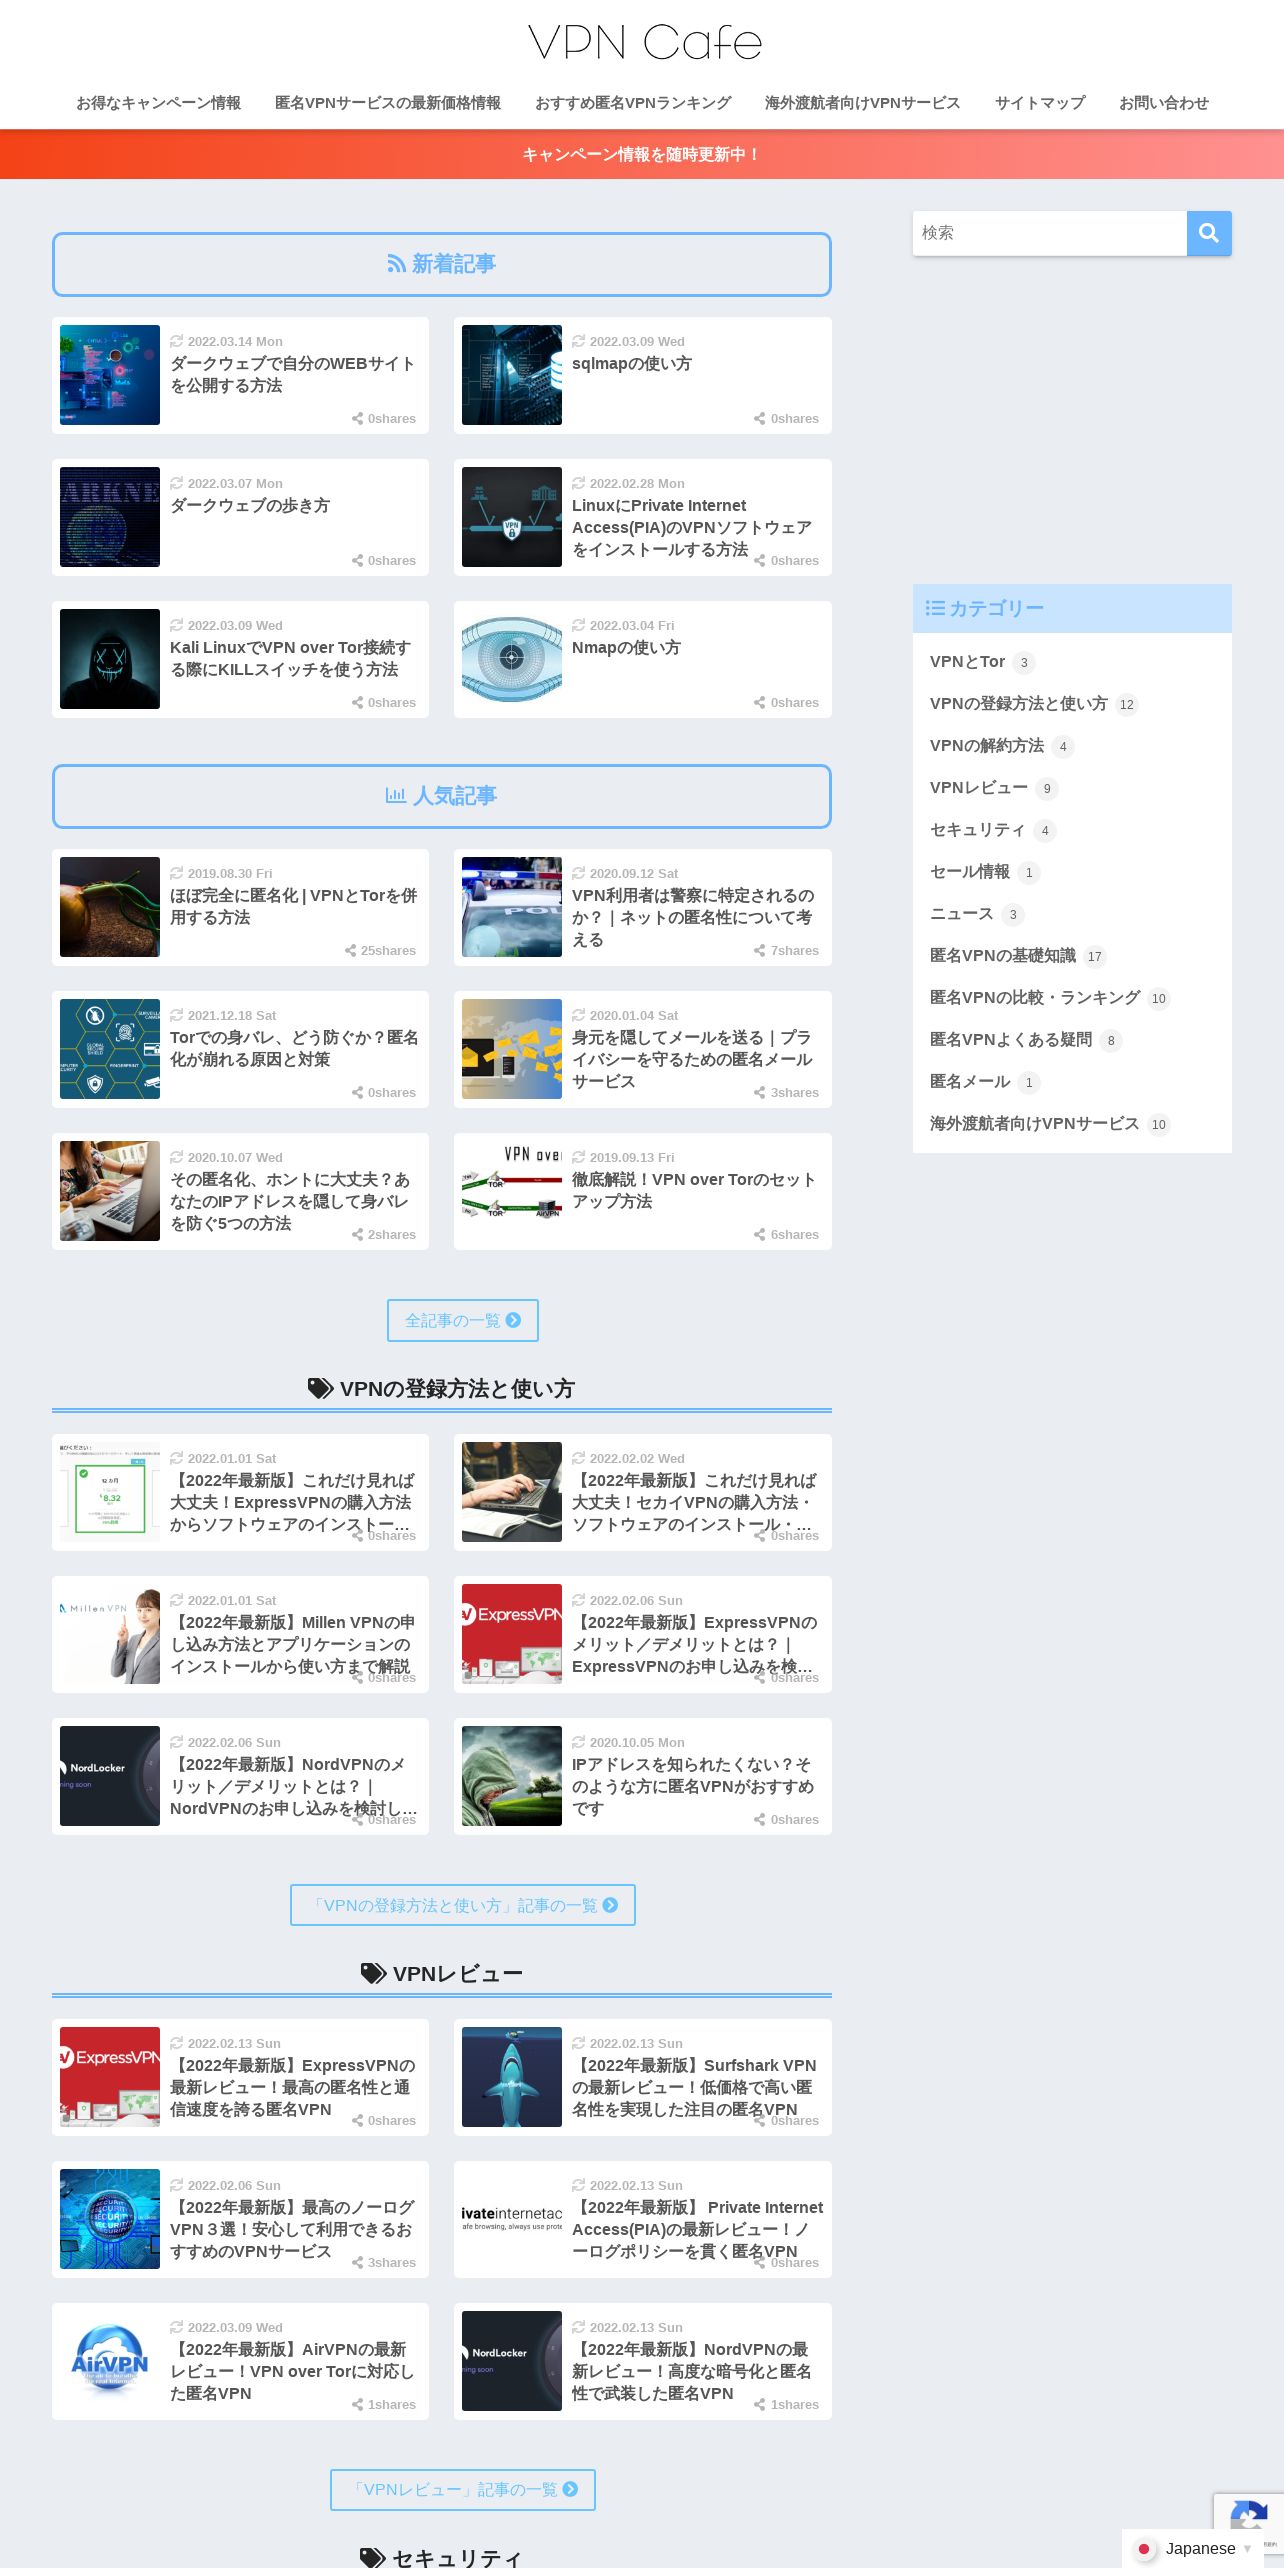This screenshot has height=2568, width=1284.
Task: Open thumbnail of ダークウェブの歩き方 article
Action: (110, 517)
